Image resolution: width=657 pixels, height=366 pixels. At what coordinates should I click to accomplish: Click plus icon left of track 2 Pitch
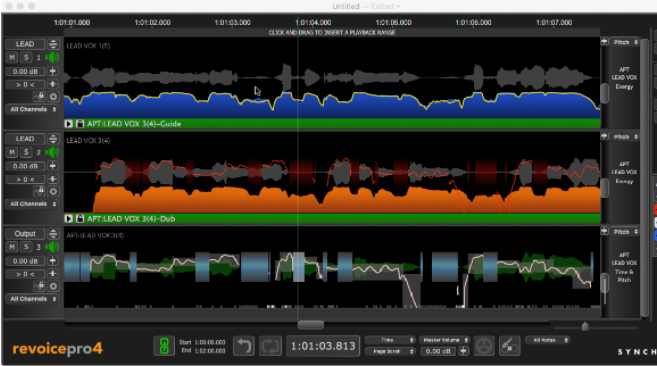tap(605, 136)
